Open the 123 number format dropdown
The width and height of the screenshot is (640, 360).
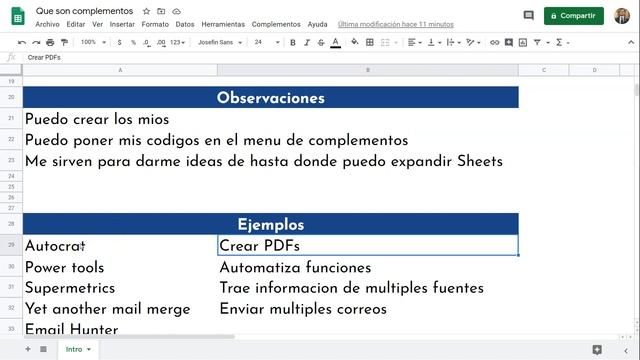178,42
